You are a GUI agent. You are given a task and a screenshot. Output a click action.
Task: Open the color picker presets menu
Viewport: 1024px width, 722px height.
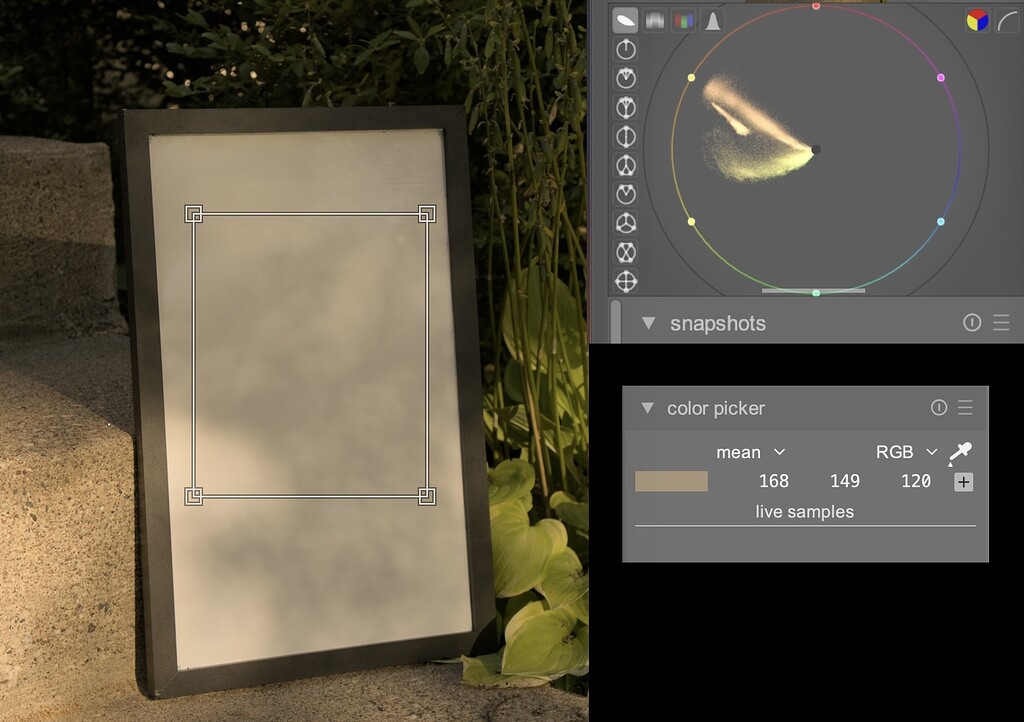[965, 408]
